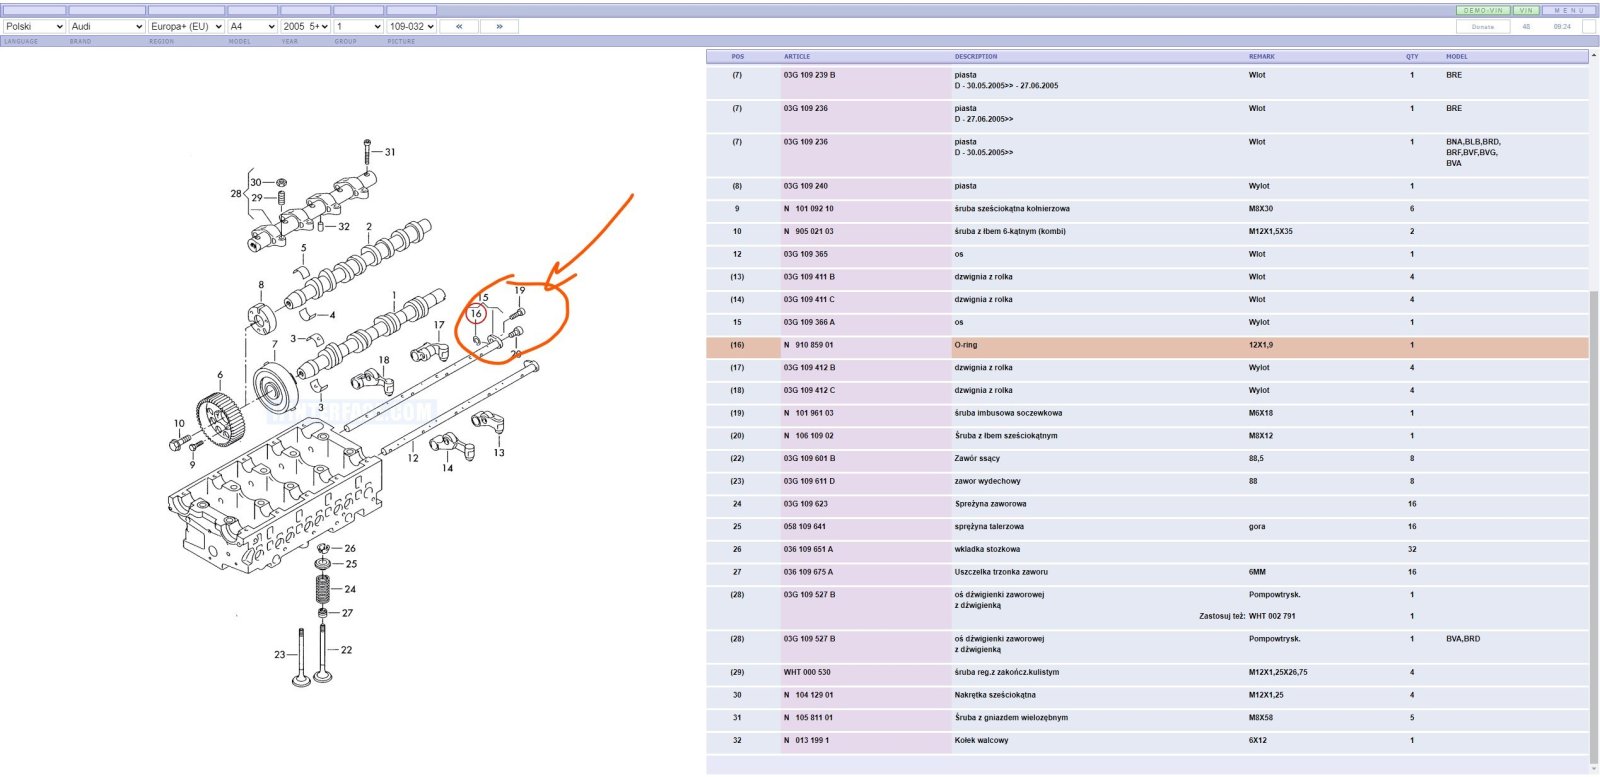Select highlighted O-ring row N 910 859 01
Screen dimensions: 1600x777
click(x=1147, y=346)
